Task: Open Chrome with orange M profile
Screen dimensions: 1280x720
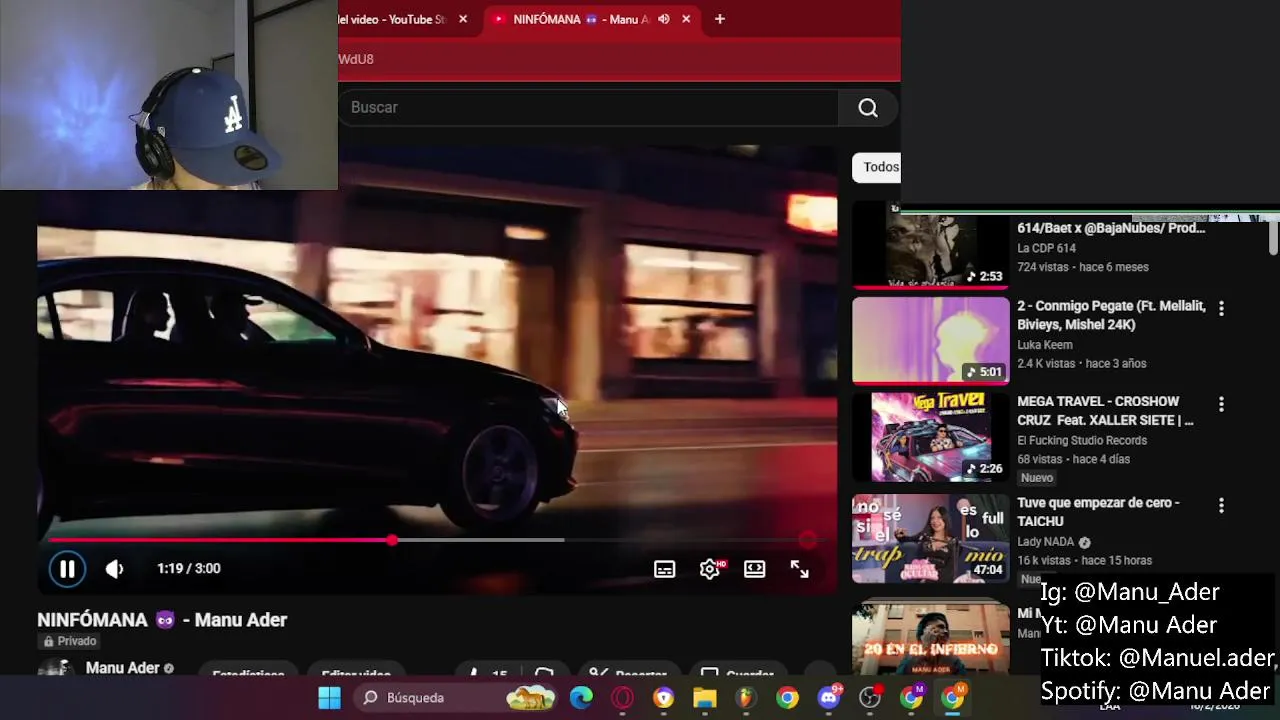Action: click(x=953, y=698)
